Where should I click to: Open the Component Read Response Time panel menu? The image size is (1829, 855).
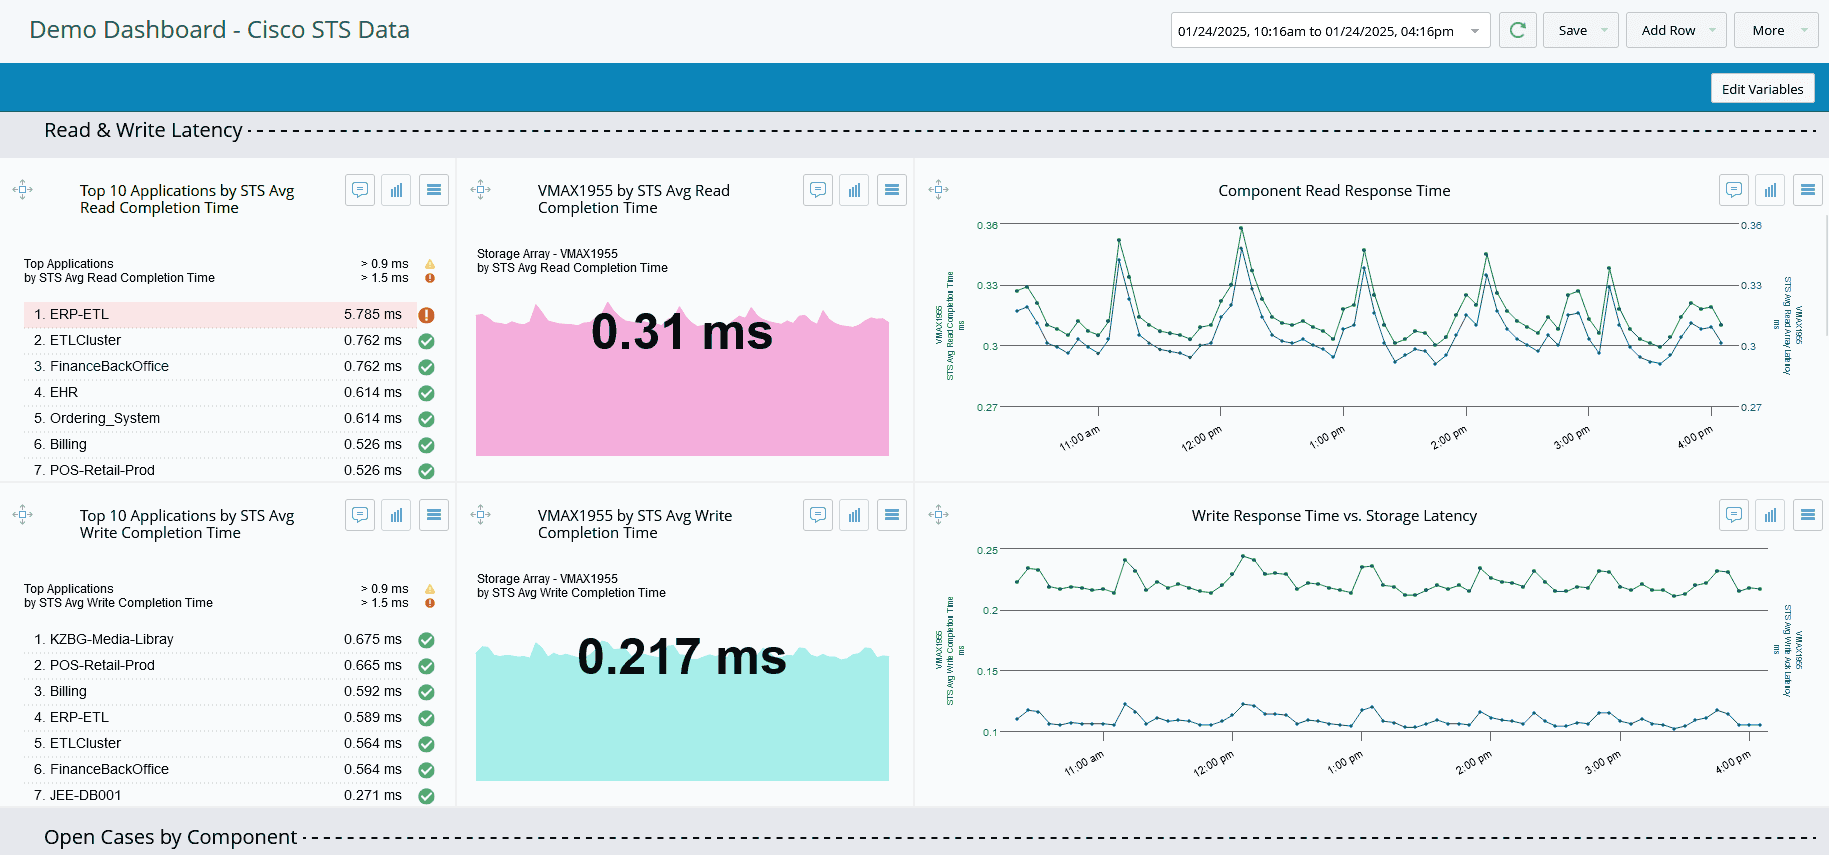point(1808,190)
